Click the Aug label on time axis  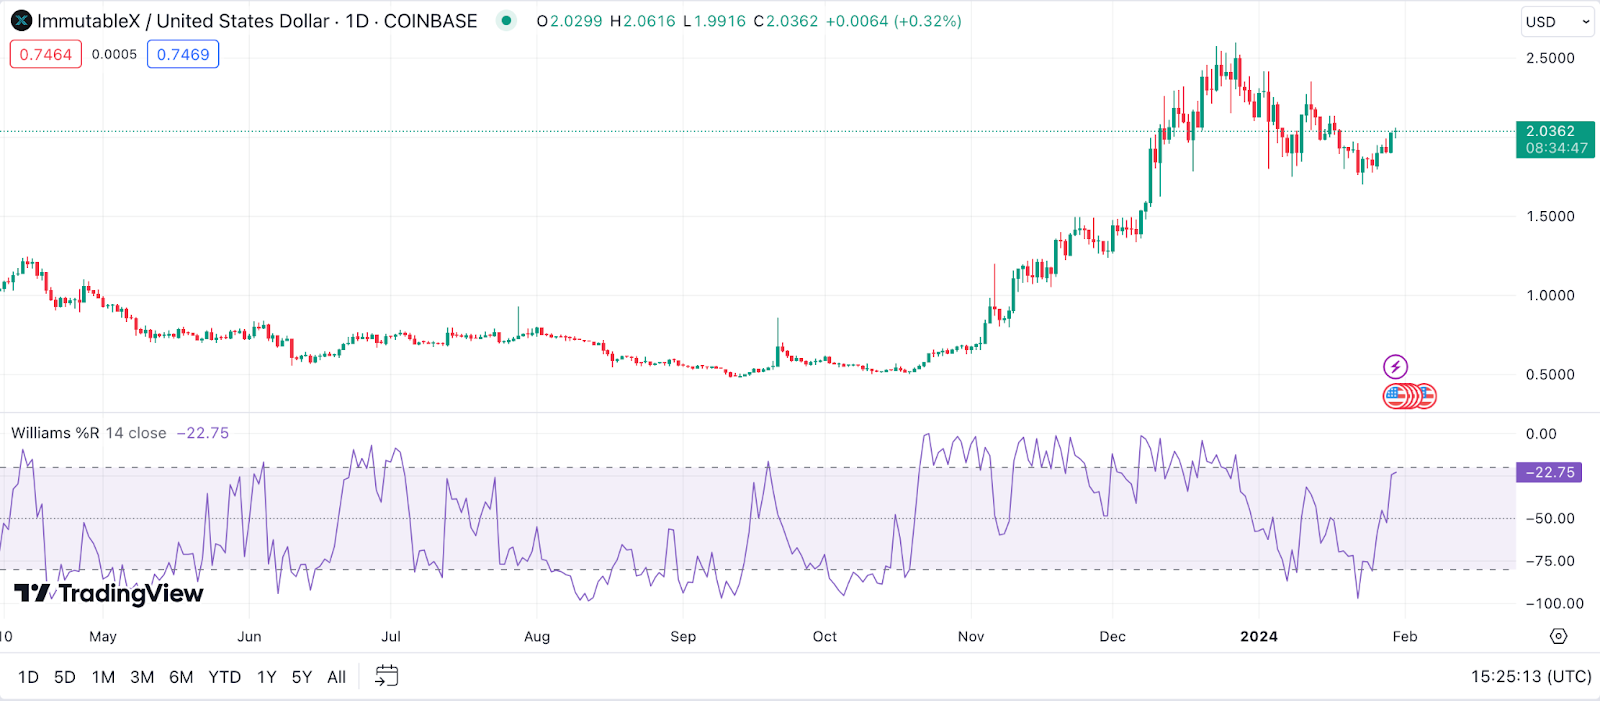(x=537, y=636)
